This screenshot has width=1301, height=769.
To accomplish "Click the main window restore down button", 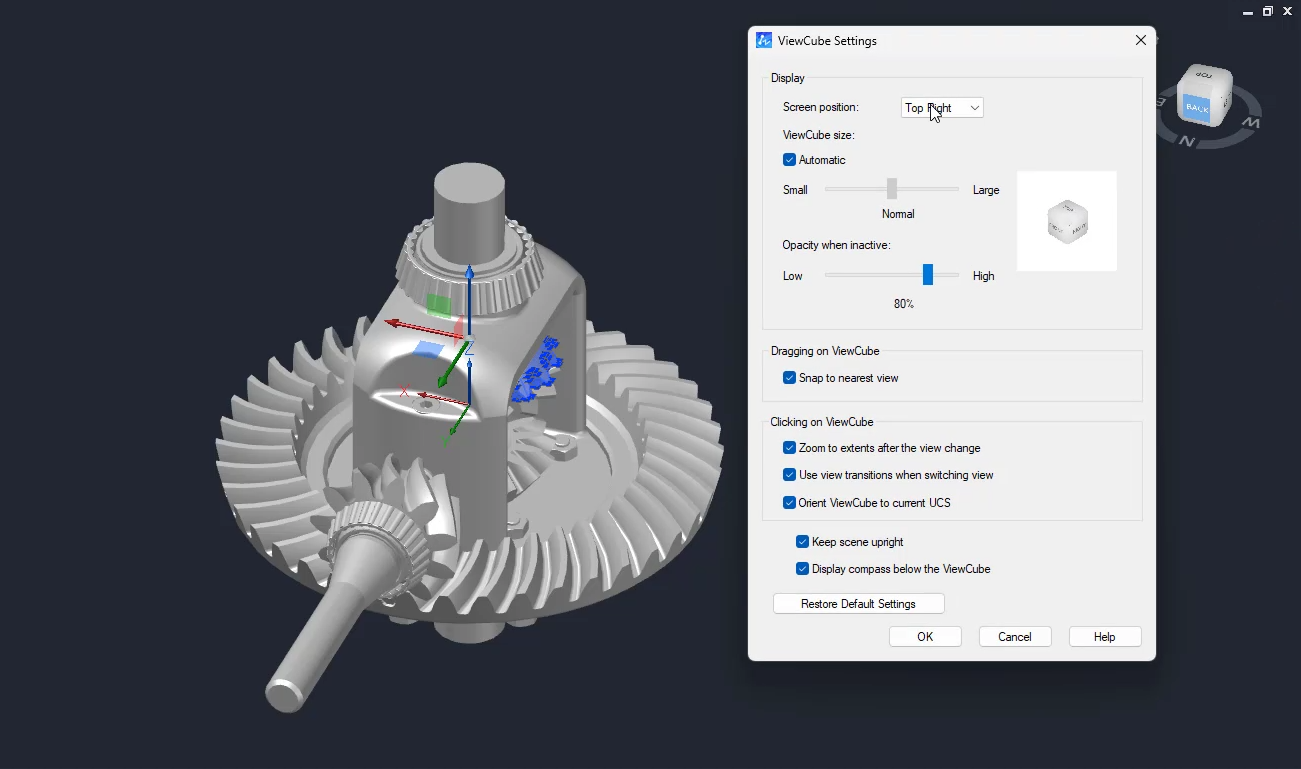I will pyautogui.click(x=1268, y=11).
